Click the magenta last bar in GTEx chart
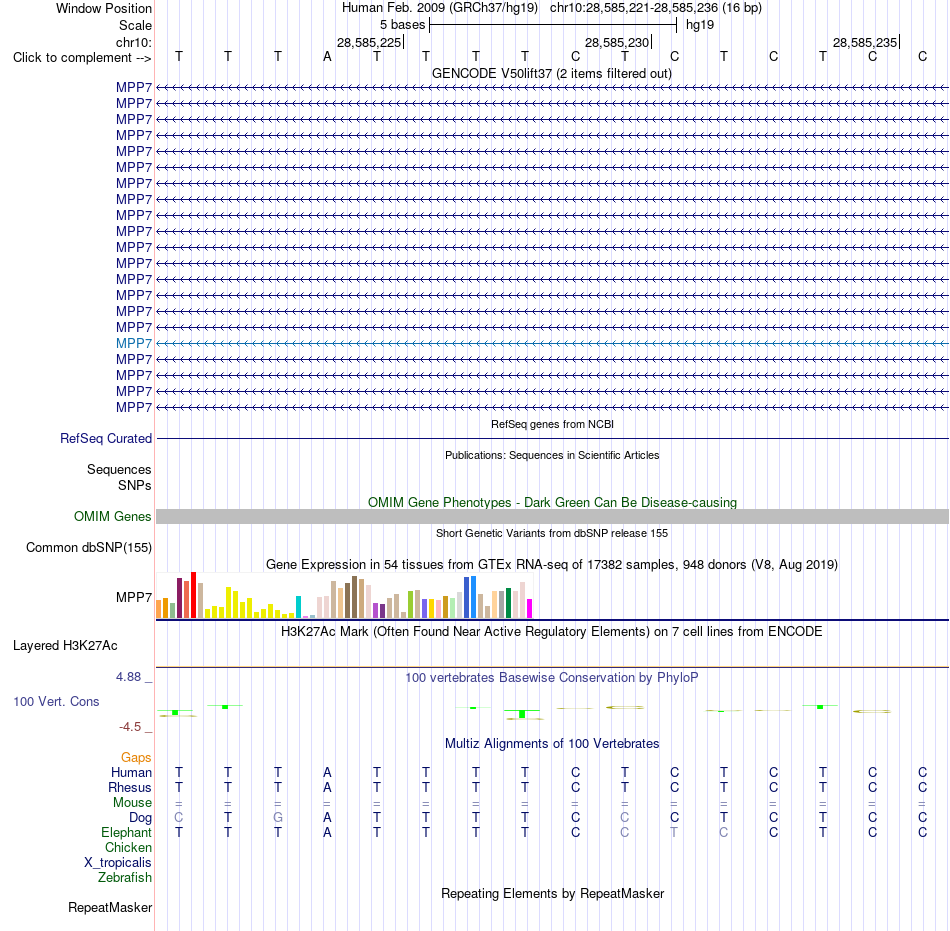Viewport: 950px width, 931px height. (530, 608)
